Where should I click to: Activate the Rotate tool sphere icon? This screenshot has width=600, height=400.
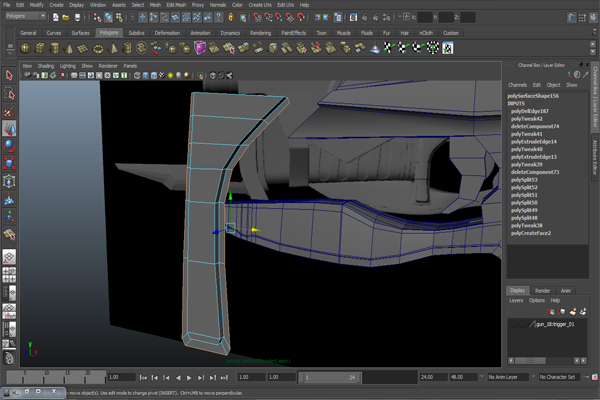pyautogui.click(x=9, y=146)
